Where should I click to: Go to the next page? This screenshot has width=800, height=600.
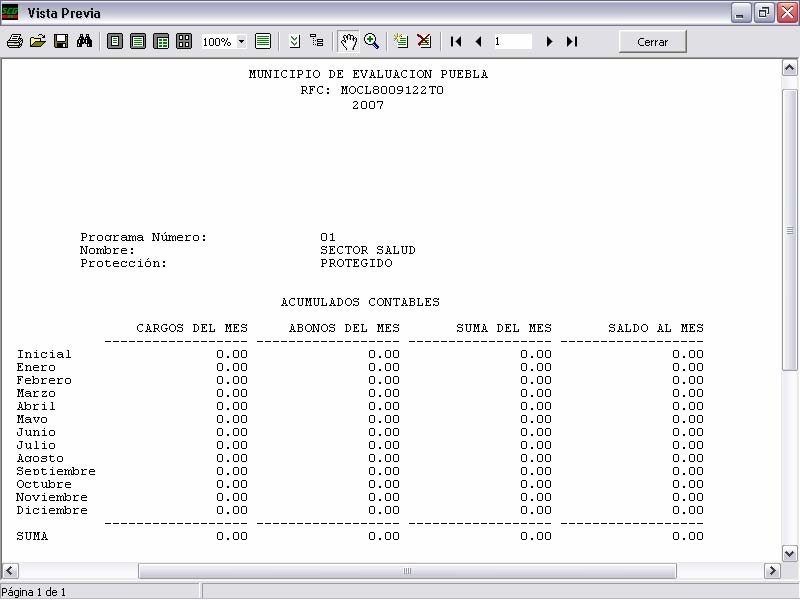(549, 41)
